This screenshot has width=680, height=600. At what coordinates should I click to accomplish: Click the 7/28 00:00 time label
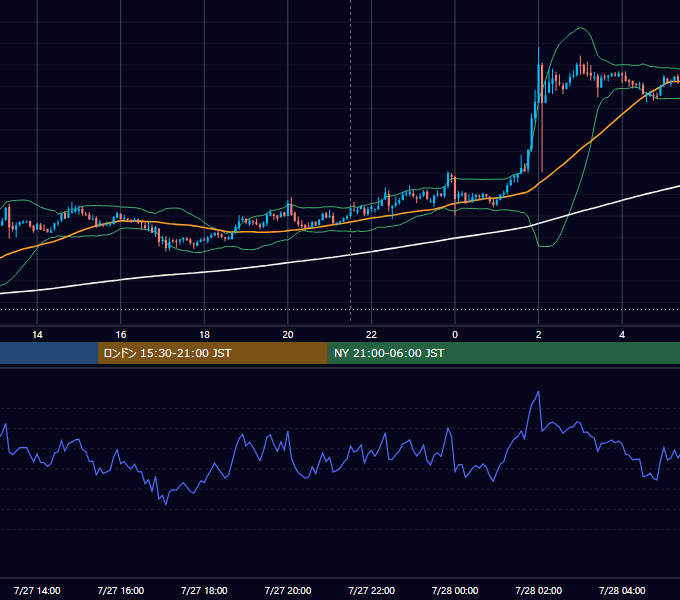tap(455, 590)
